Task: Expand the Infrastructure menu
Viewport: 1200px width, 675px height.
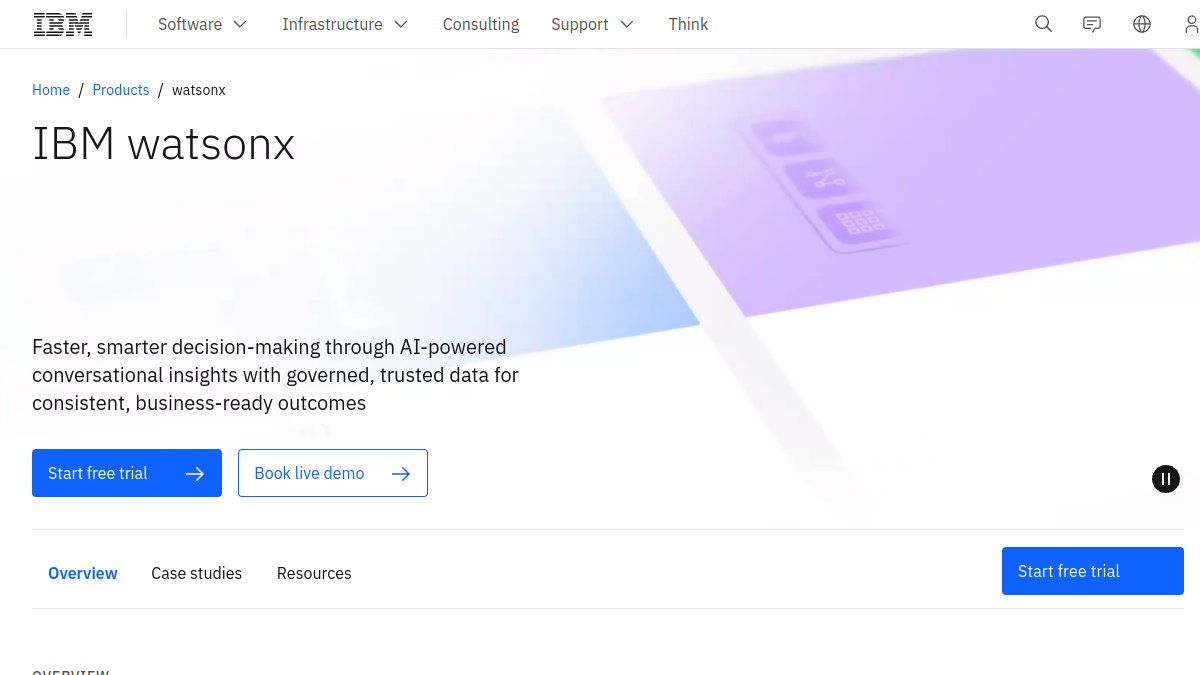Action: (345, 24)
